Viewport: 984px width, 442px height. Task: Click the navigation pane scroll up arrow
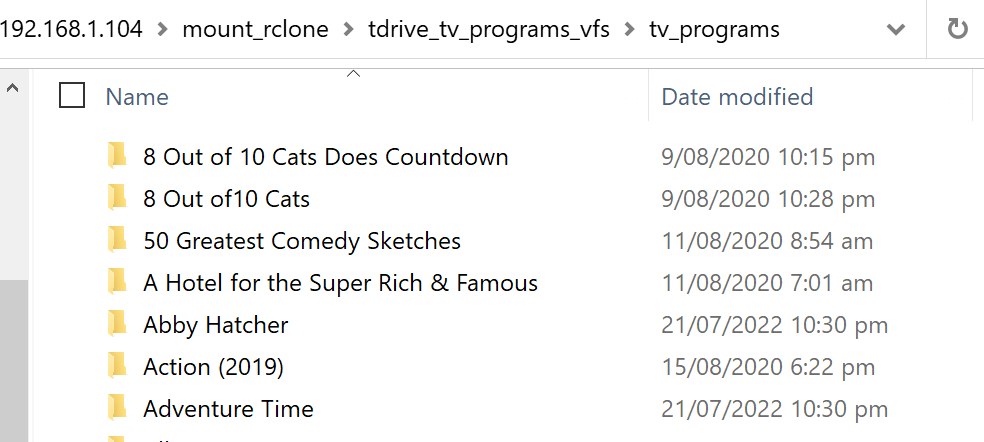(12, 89)
